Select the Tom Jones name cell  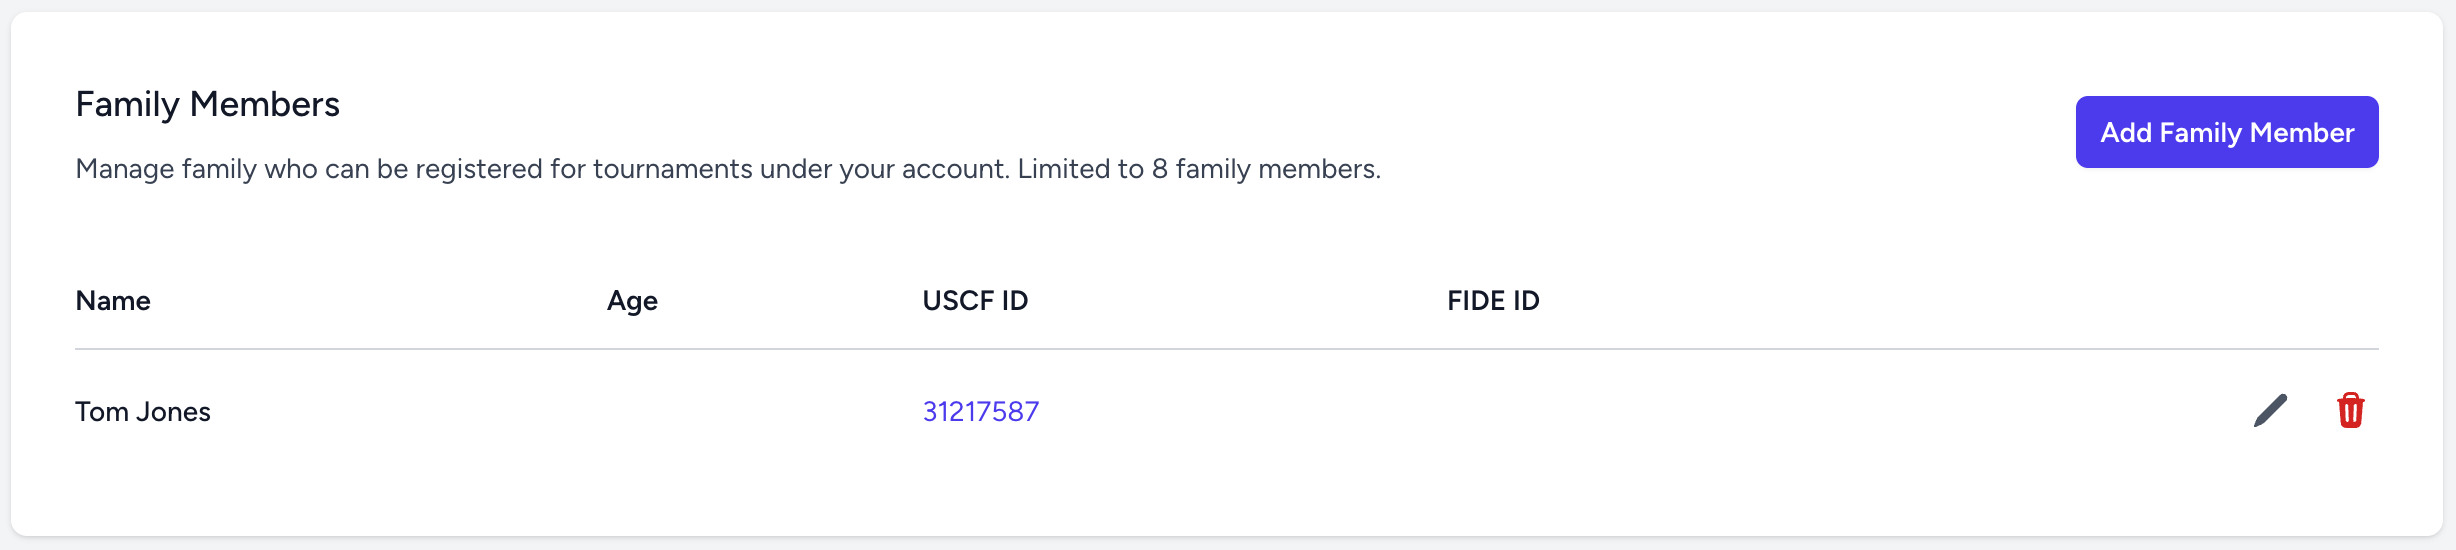point(143,412)
